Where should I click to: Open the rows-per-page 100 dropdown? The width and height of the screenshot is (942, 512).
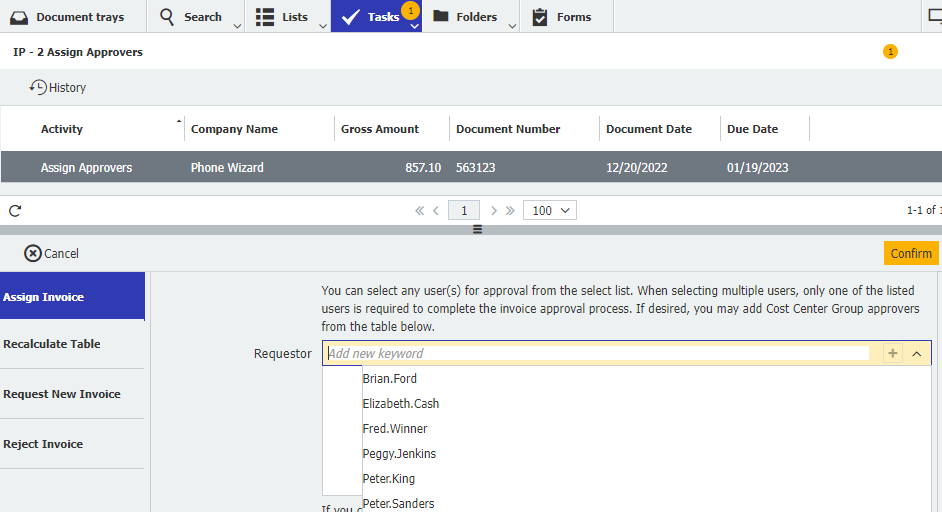[550, 210]
